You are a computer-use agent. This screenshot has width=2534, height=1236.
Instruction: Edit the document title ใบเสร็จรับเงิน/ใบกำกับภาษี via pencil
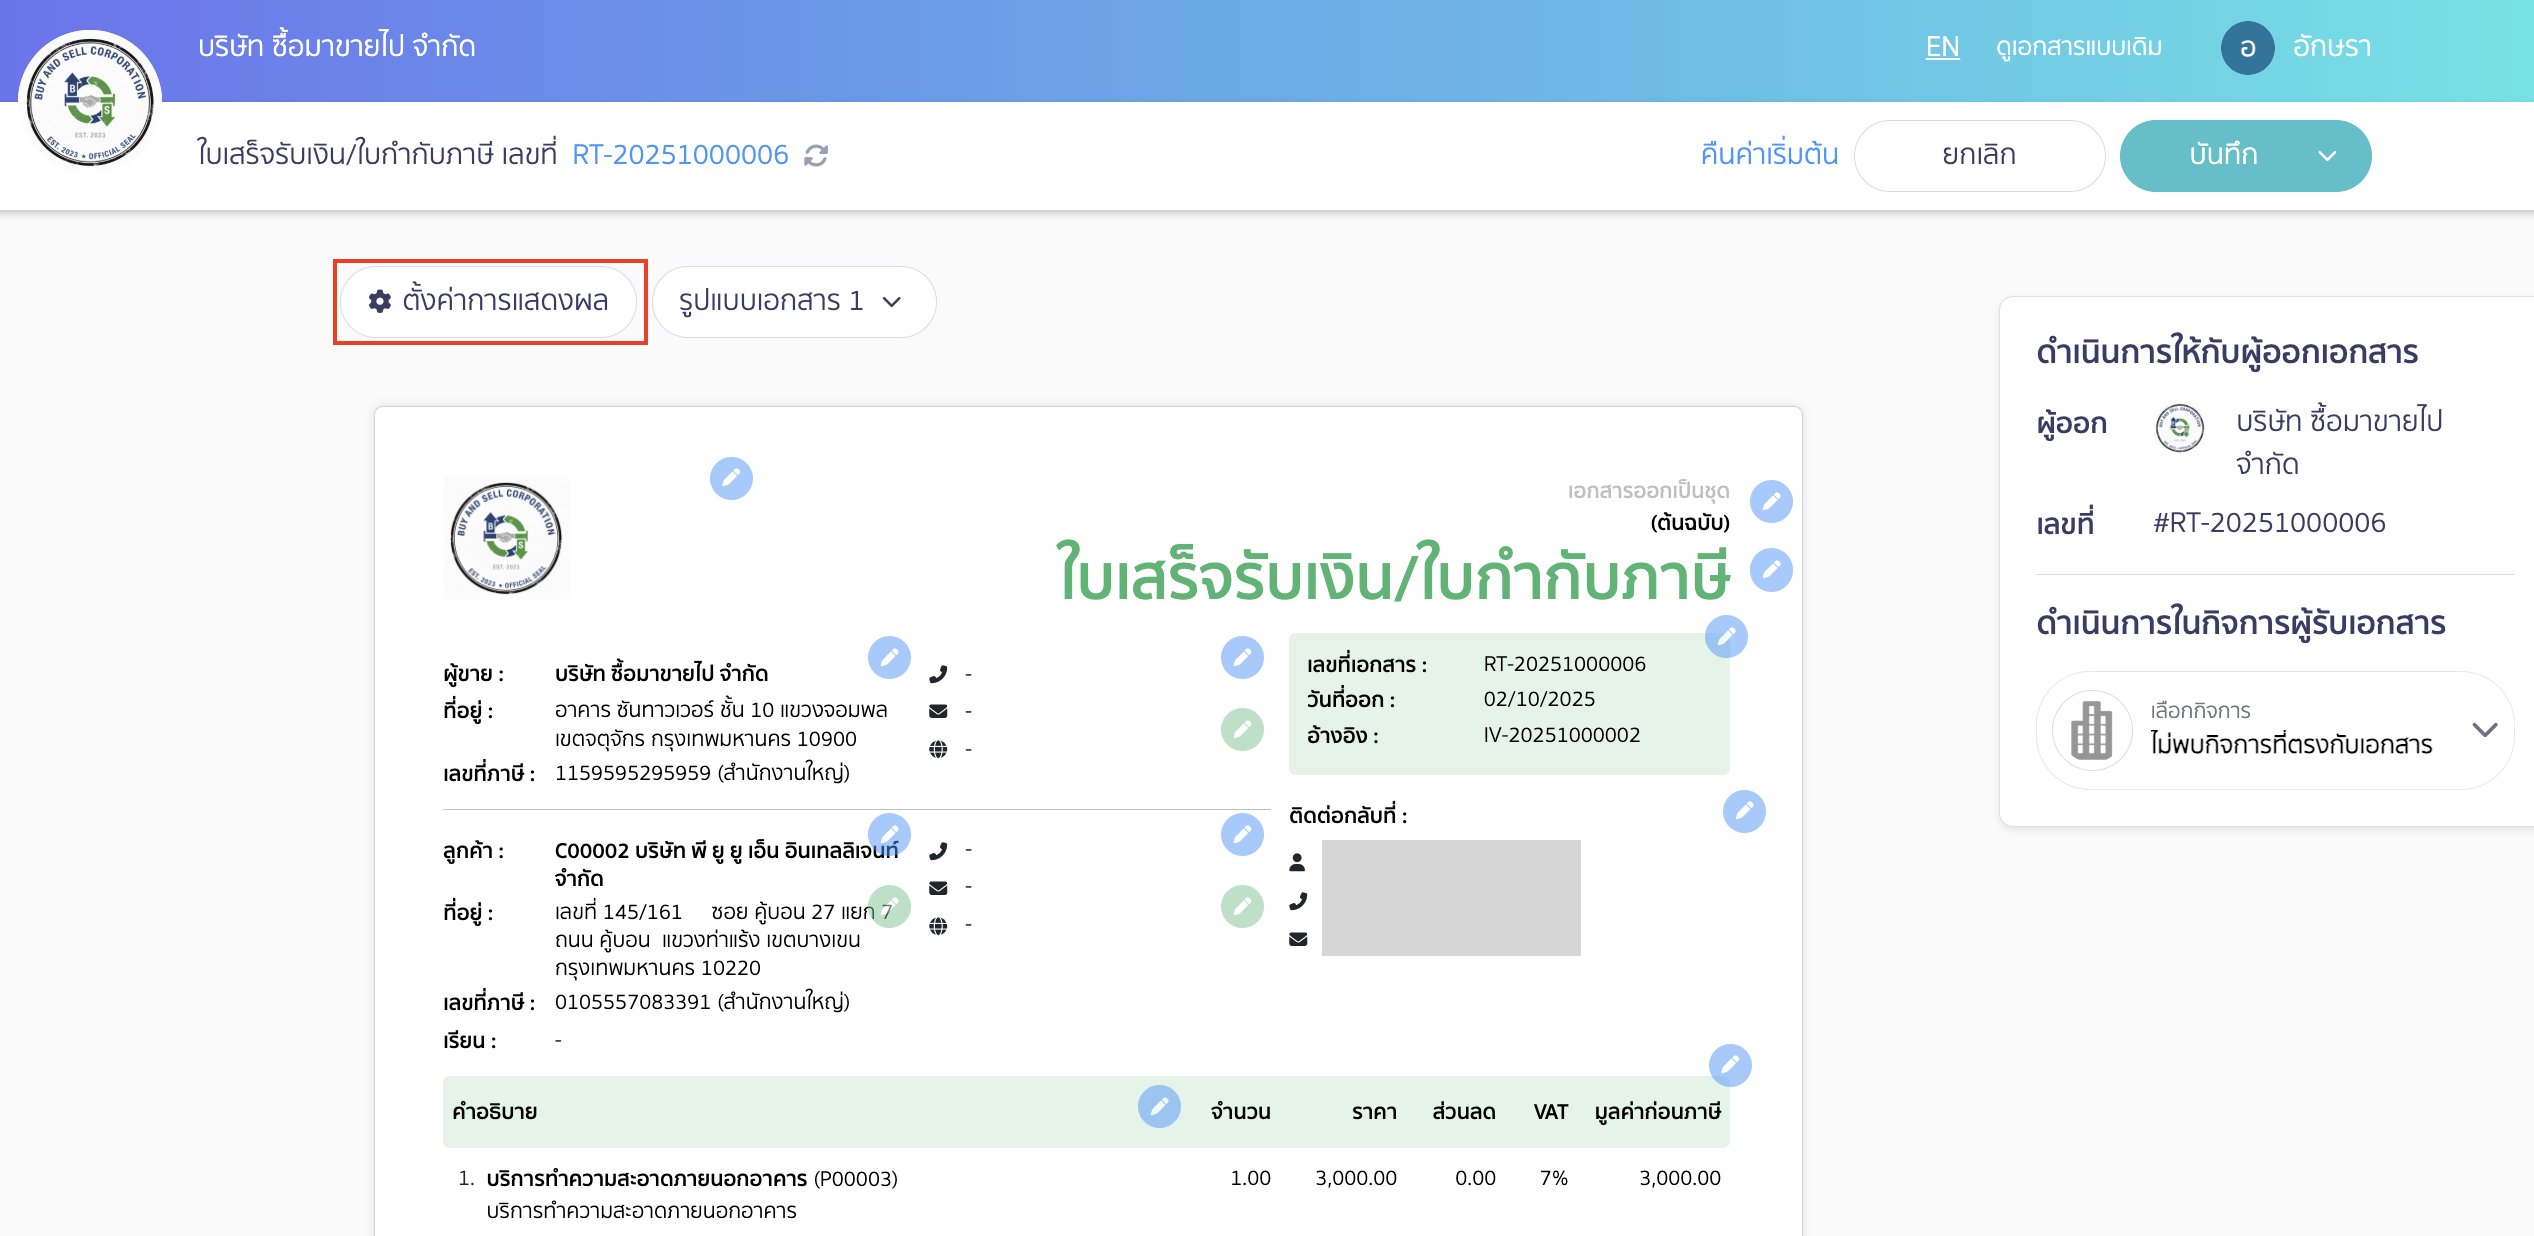coord(1771,569)
